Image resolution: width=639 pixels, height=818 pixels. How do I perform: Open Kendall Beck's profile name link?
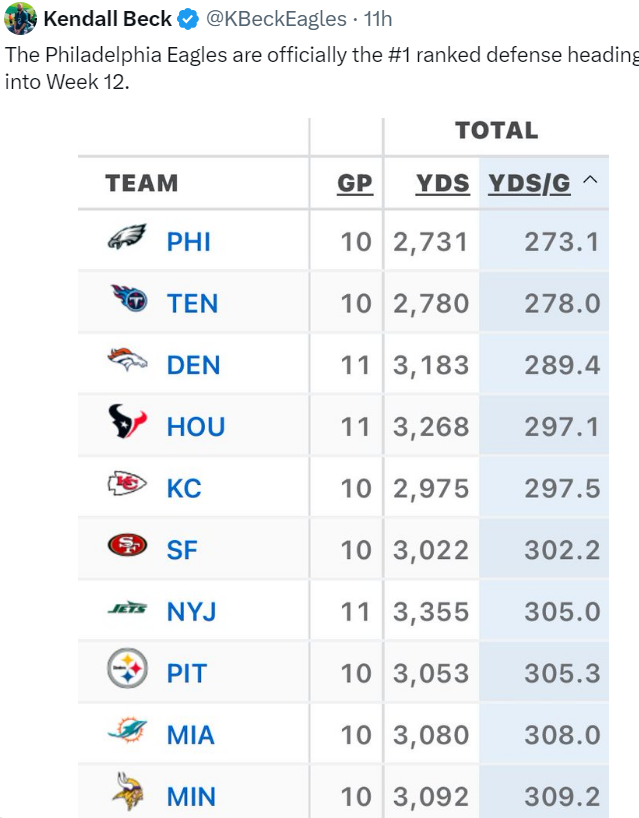[108, 18]
